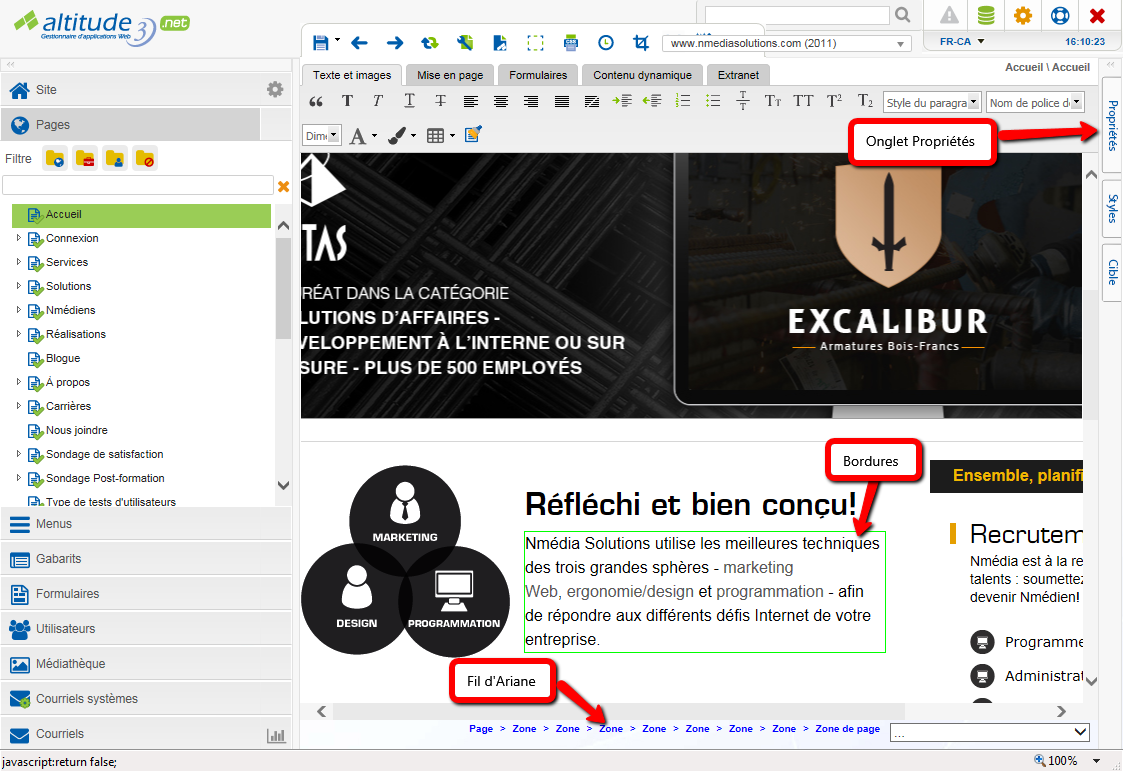Open the text color A picker
1123x772 pixels.
tap(362, 135)
